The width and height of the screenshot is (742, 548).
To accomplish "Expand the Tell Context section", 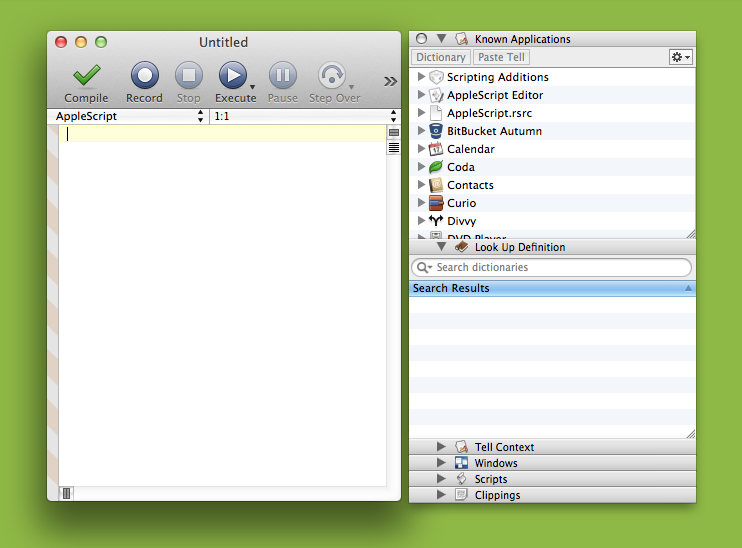I will (x=441, y=447).
